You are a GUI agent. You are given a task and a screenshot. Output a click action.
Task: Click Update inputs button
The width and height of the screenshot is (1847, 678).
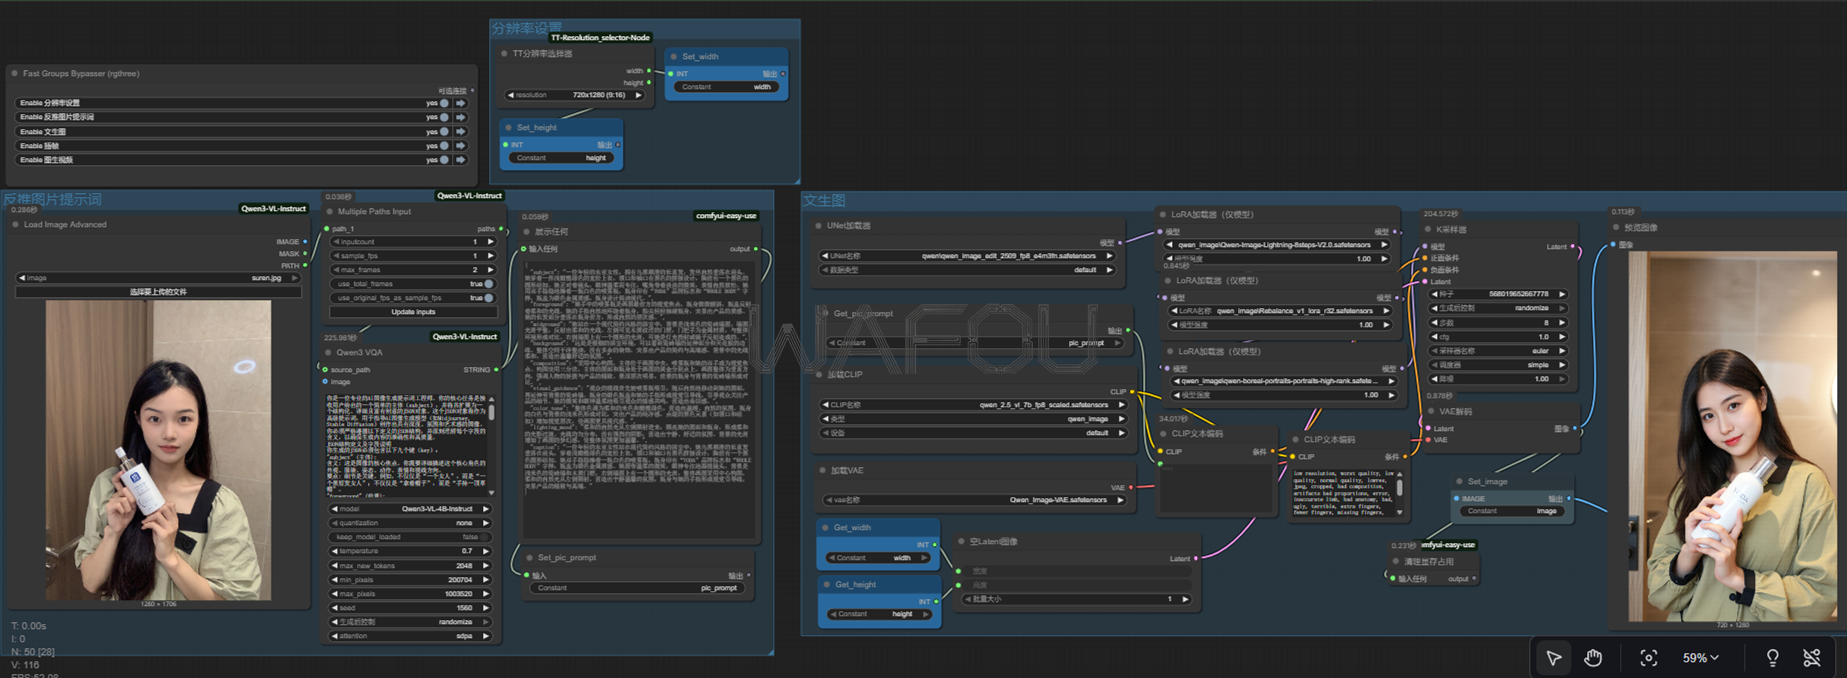(413, 312)
